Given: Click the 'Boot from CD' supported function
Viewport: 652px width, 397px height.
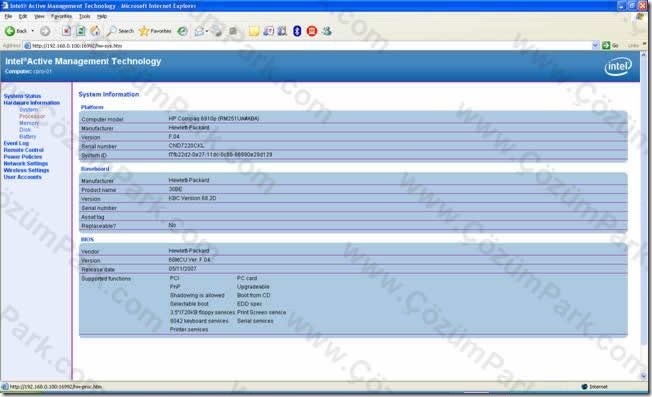Looking at the screenshot, I should [254, 295].
